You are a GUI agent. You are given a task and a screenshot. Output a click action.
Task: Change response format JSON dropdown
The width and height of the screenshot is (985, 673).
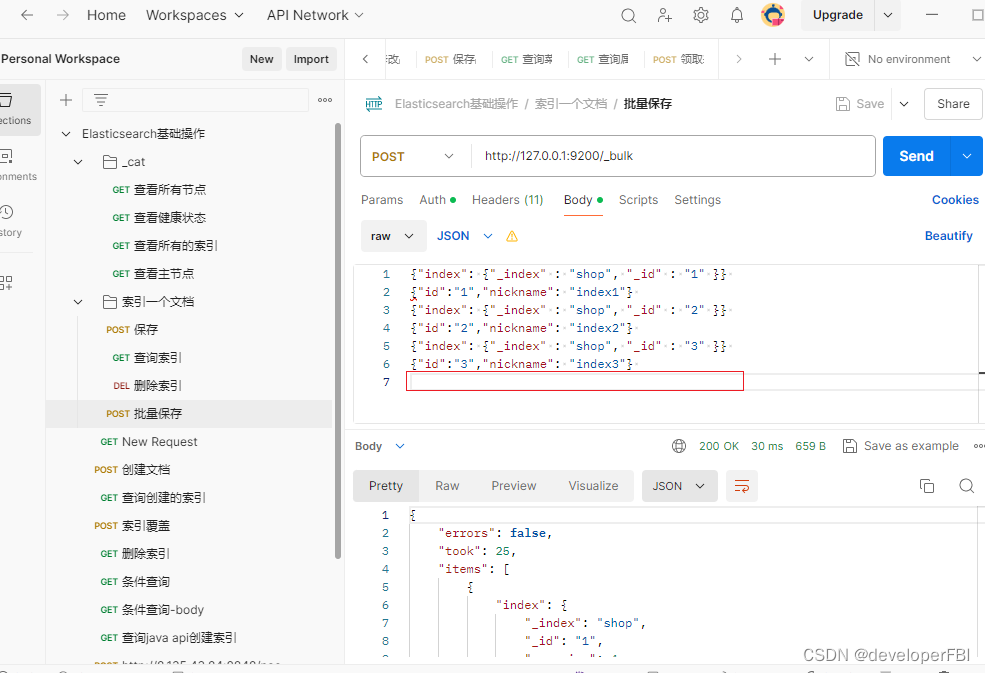pyautogui.click(x=679, y=486)
